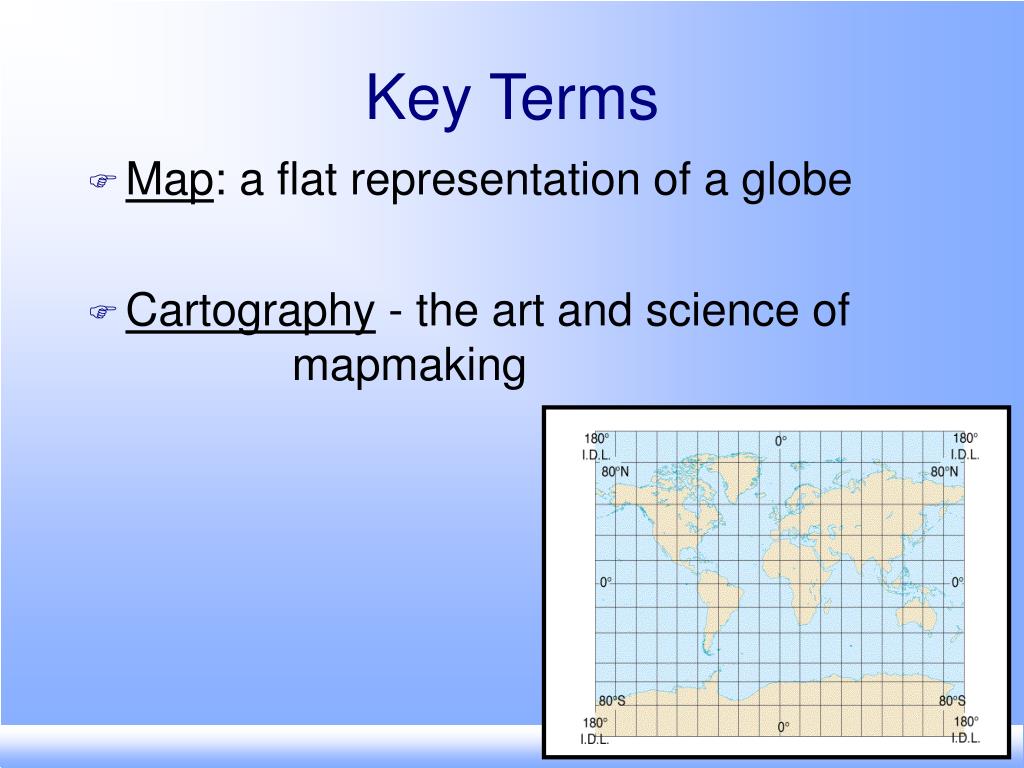Select the Key Terms slide title
This screenshot has width=1024, height=768.
(512, 98)
